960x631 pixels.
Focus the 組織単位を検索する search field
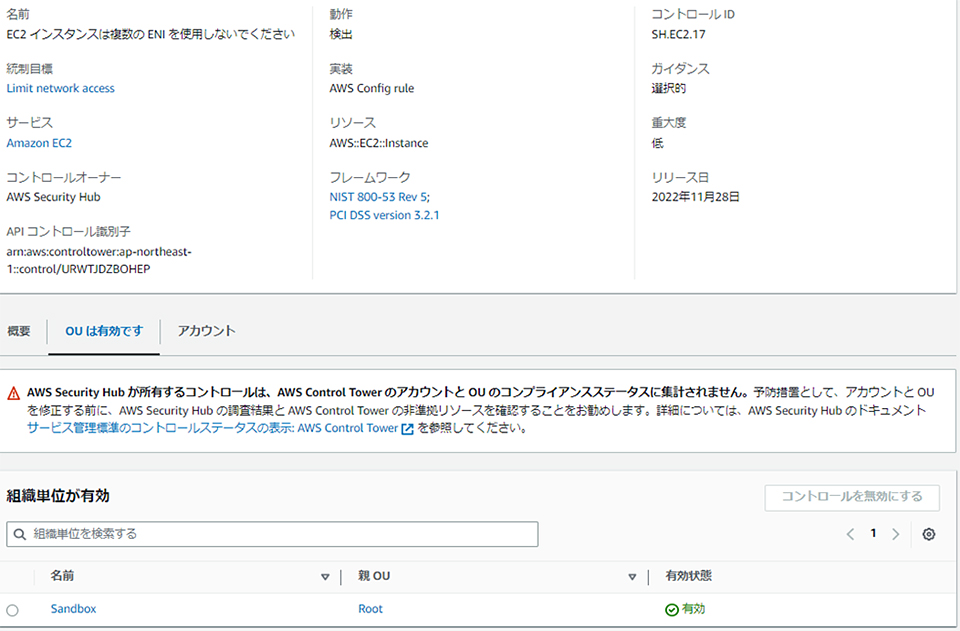coord(272,534)
